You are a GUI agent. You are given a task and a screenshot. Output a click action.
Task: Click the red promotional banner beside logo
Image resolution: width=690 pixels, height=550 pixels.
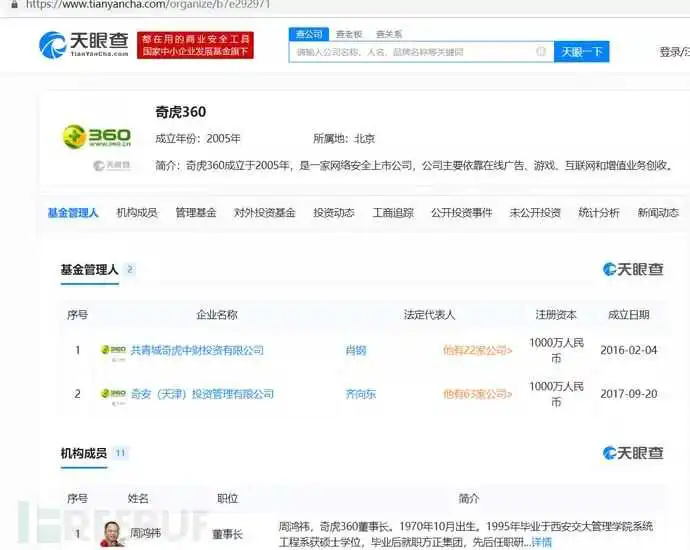coord(195,45)
